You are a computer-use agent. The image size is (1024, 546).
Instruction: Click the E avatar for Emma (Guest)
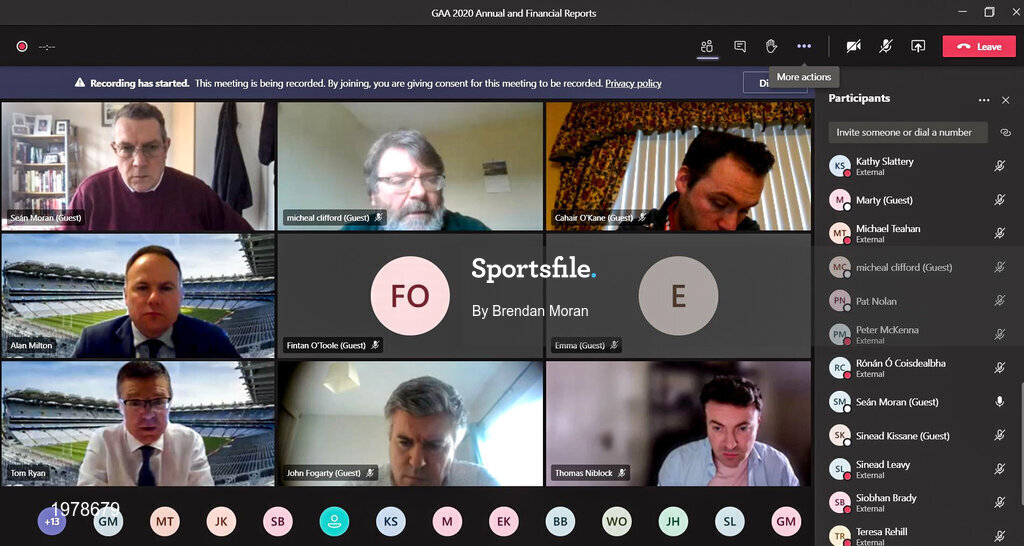[679, 296]
